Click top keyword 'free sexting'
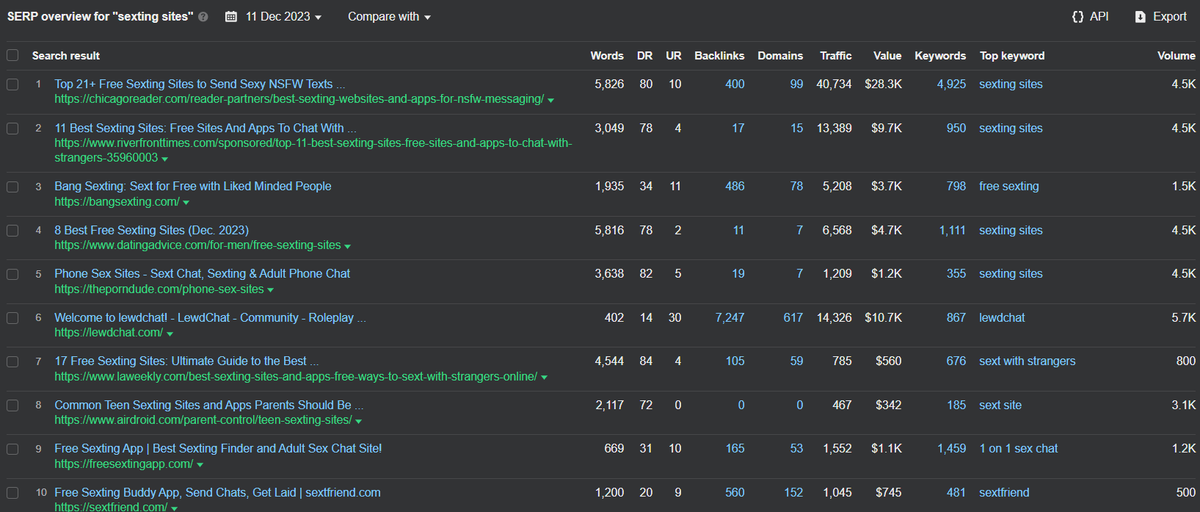Screen dimensions: 1200x512 point(1009,187)
